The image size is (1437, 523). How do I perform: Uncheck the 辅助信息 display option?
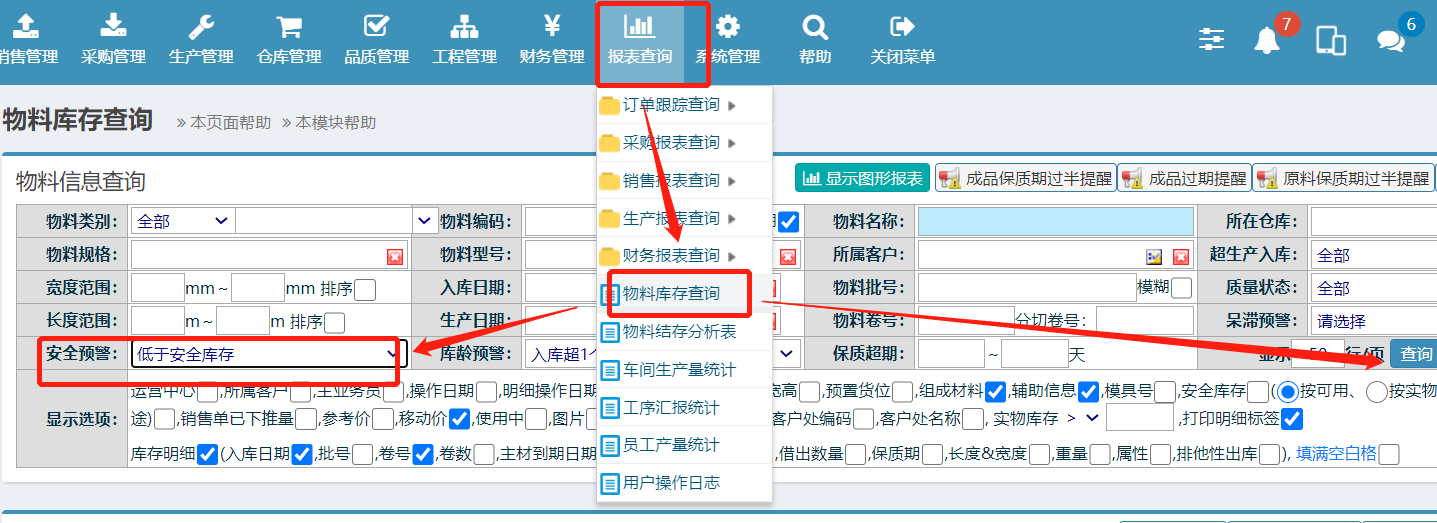pyautogui.click(x=1089, y=391)
